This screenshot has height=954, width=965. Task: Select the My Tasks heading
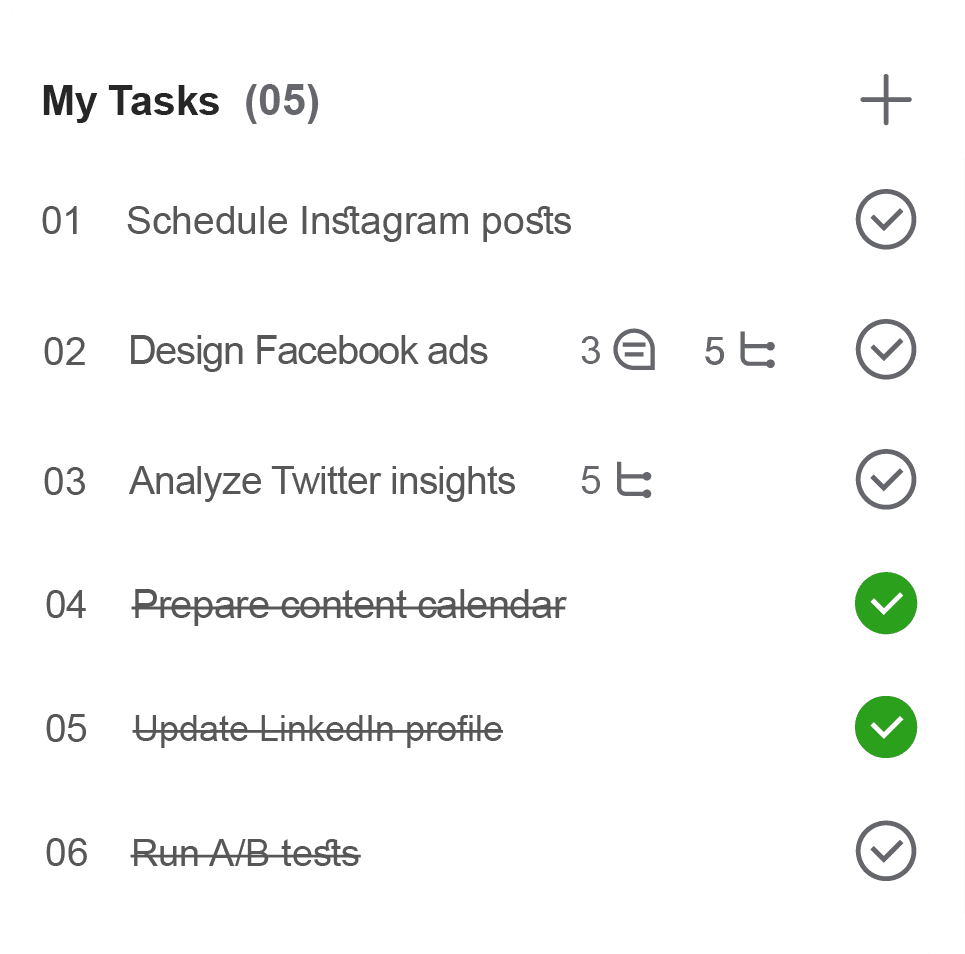tap(130, 102)
